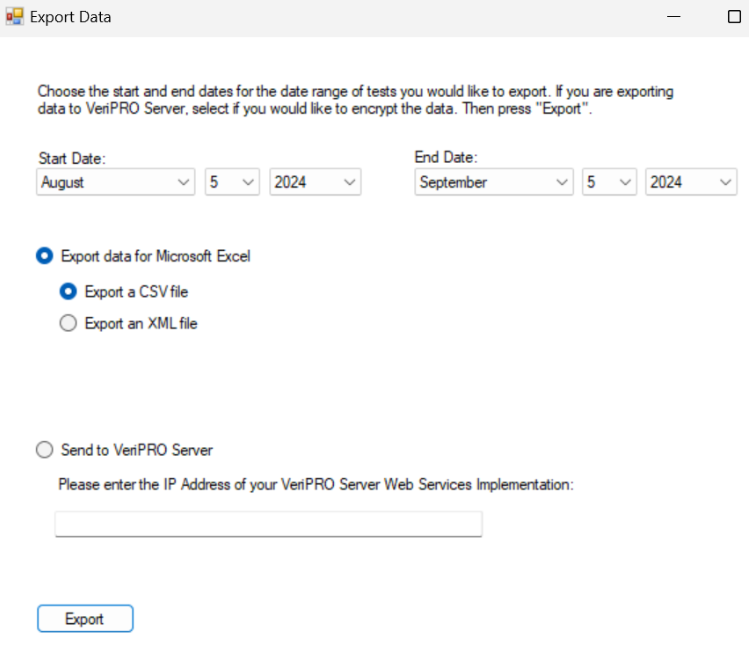749x648 pixels.
Task: Expand the End Date day dropdown
Action: [609, 182]
